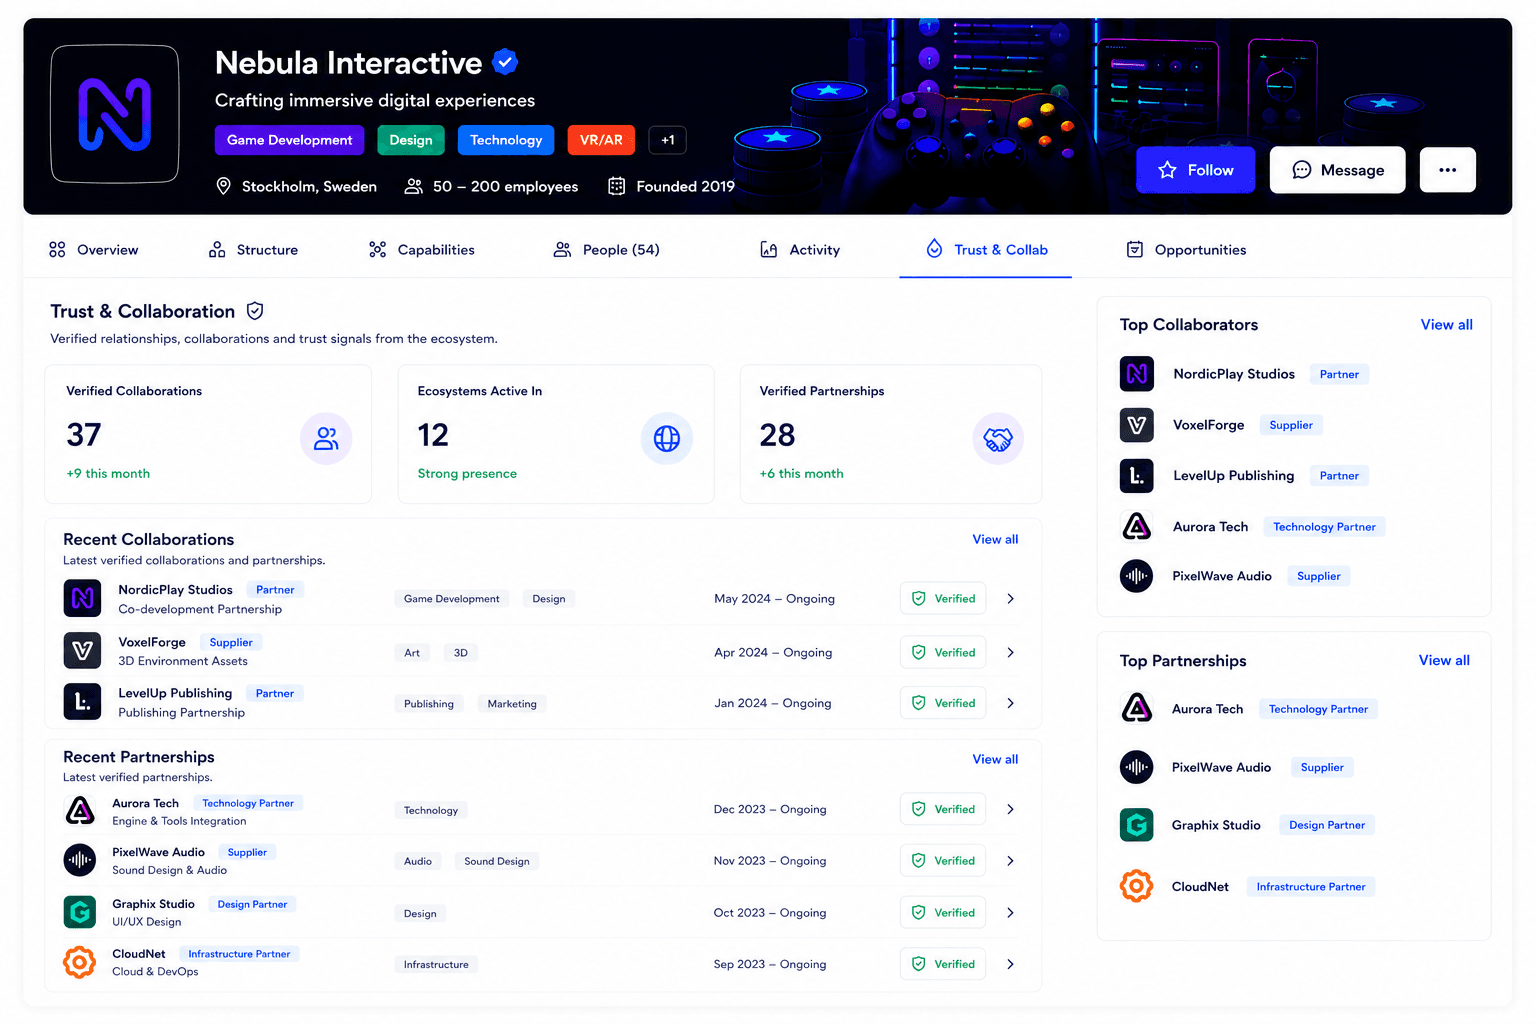Image resolution: width=1536 pixels, height=1024 pixels.
Task: Click VoxelForge logo in Top Collaborators
Action: pos(1137,425)
